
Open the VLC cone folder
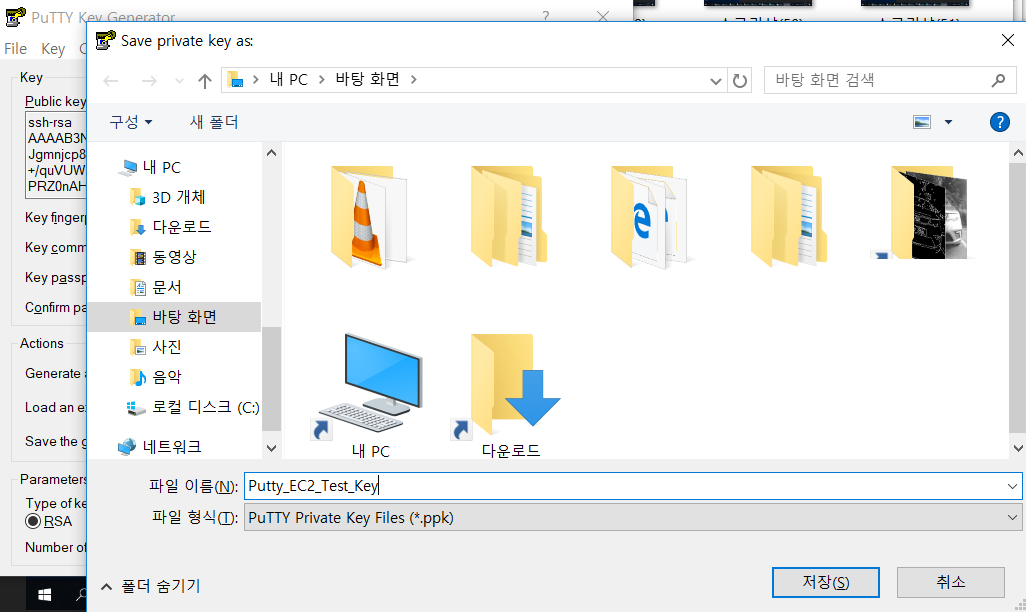pos(368,217)
